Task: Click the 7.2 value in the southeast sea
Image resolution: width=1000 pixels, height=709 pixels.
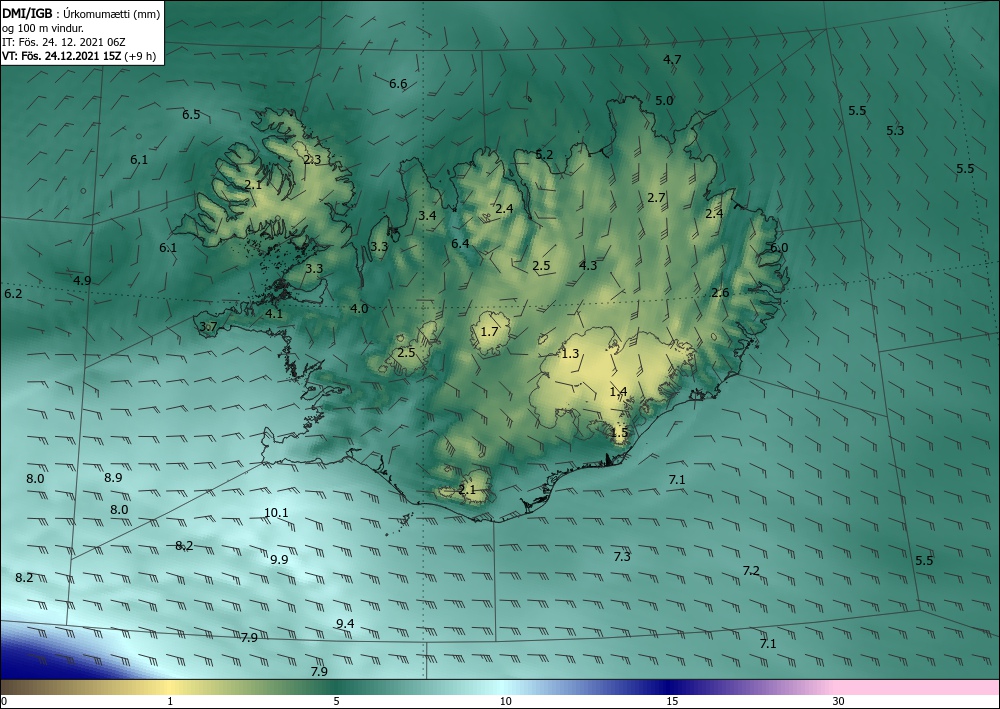Action: (x=751, y=571)
